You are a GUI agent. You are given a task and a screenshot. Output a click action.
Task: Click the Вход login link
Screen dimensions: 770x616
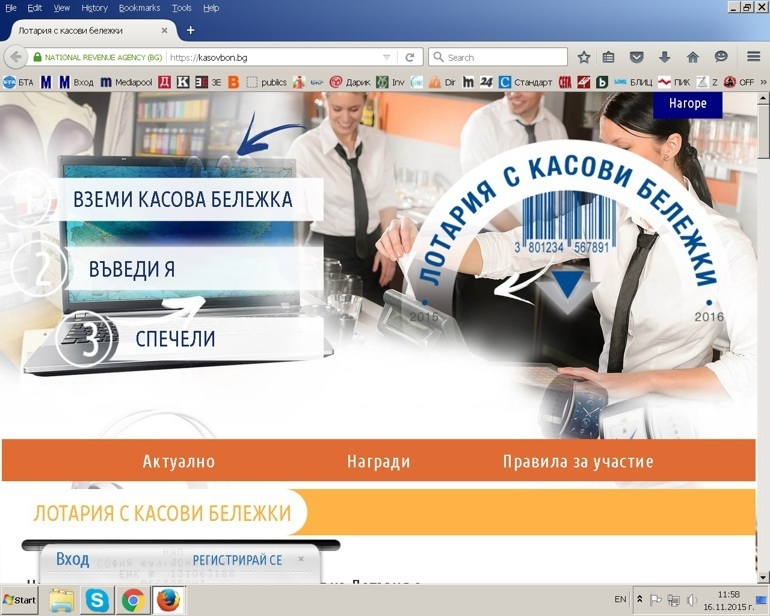[x=72, y=560]
